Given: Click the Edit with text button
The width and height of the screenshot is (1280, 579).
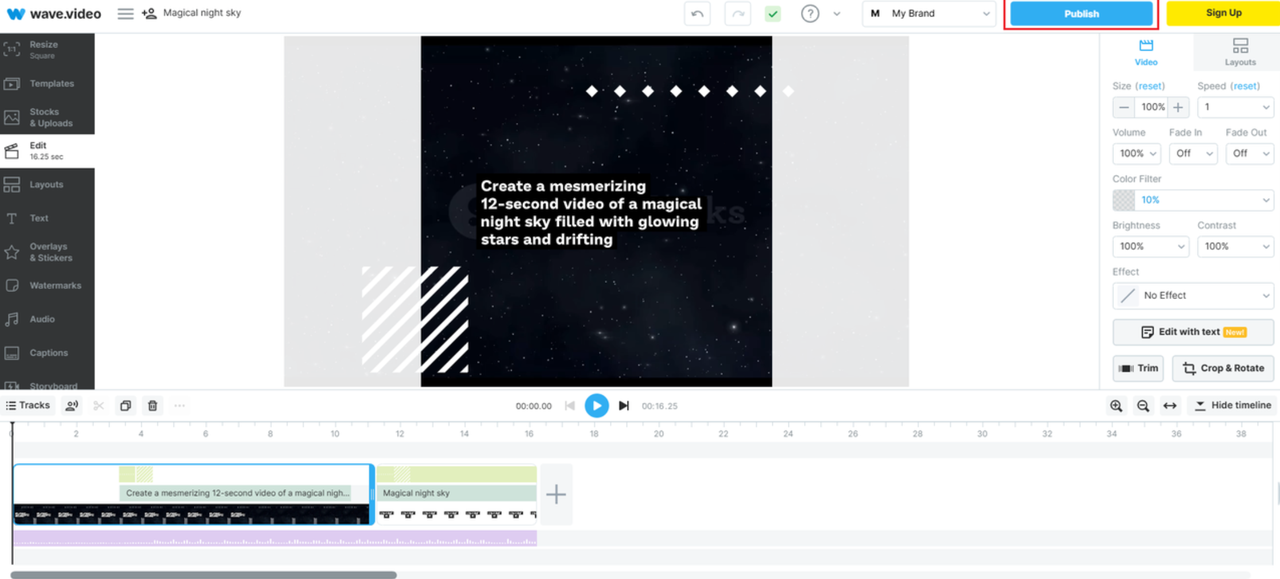Looking at the screenshot, I should pyautogui.click(x=1194, y=332).
